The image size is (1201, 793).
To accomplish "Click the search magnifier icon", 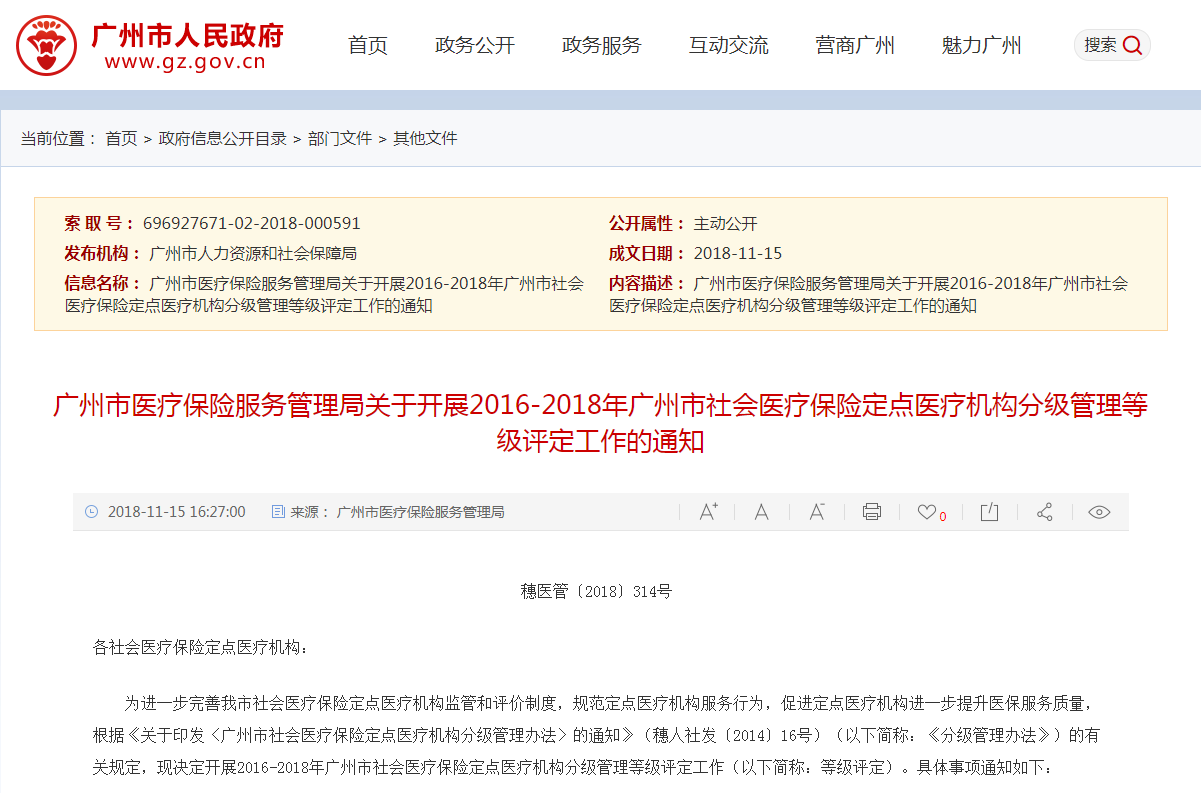I will pyautogui.click(x=1131, y=45).
